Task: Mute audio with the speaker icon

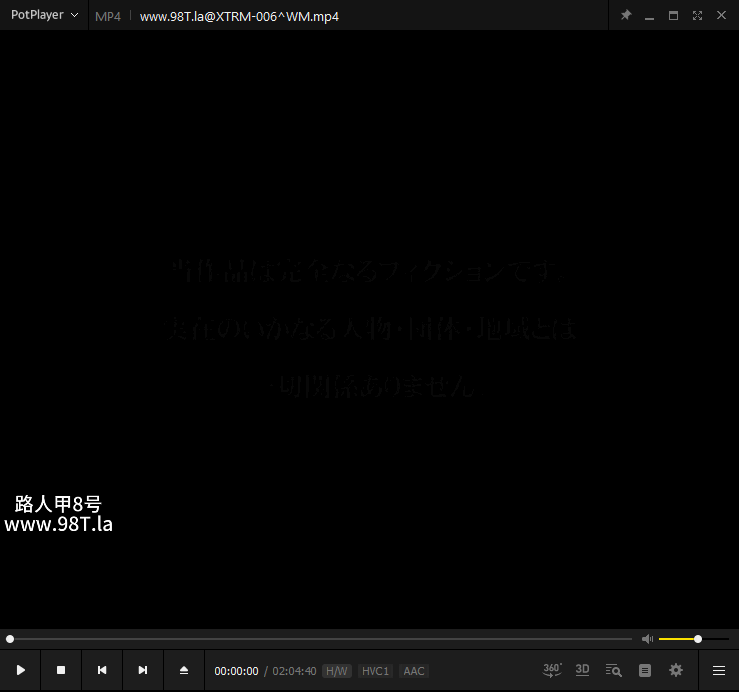Action: [x=647, y=638]
